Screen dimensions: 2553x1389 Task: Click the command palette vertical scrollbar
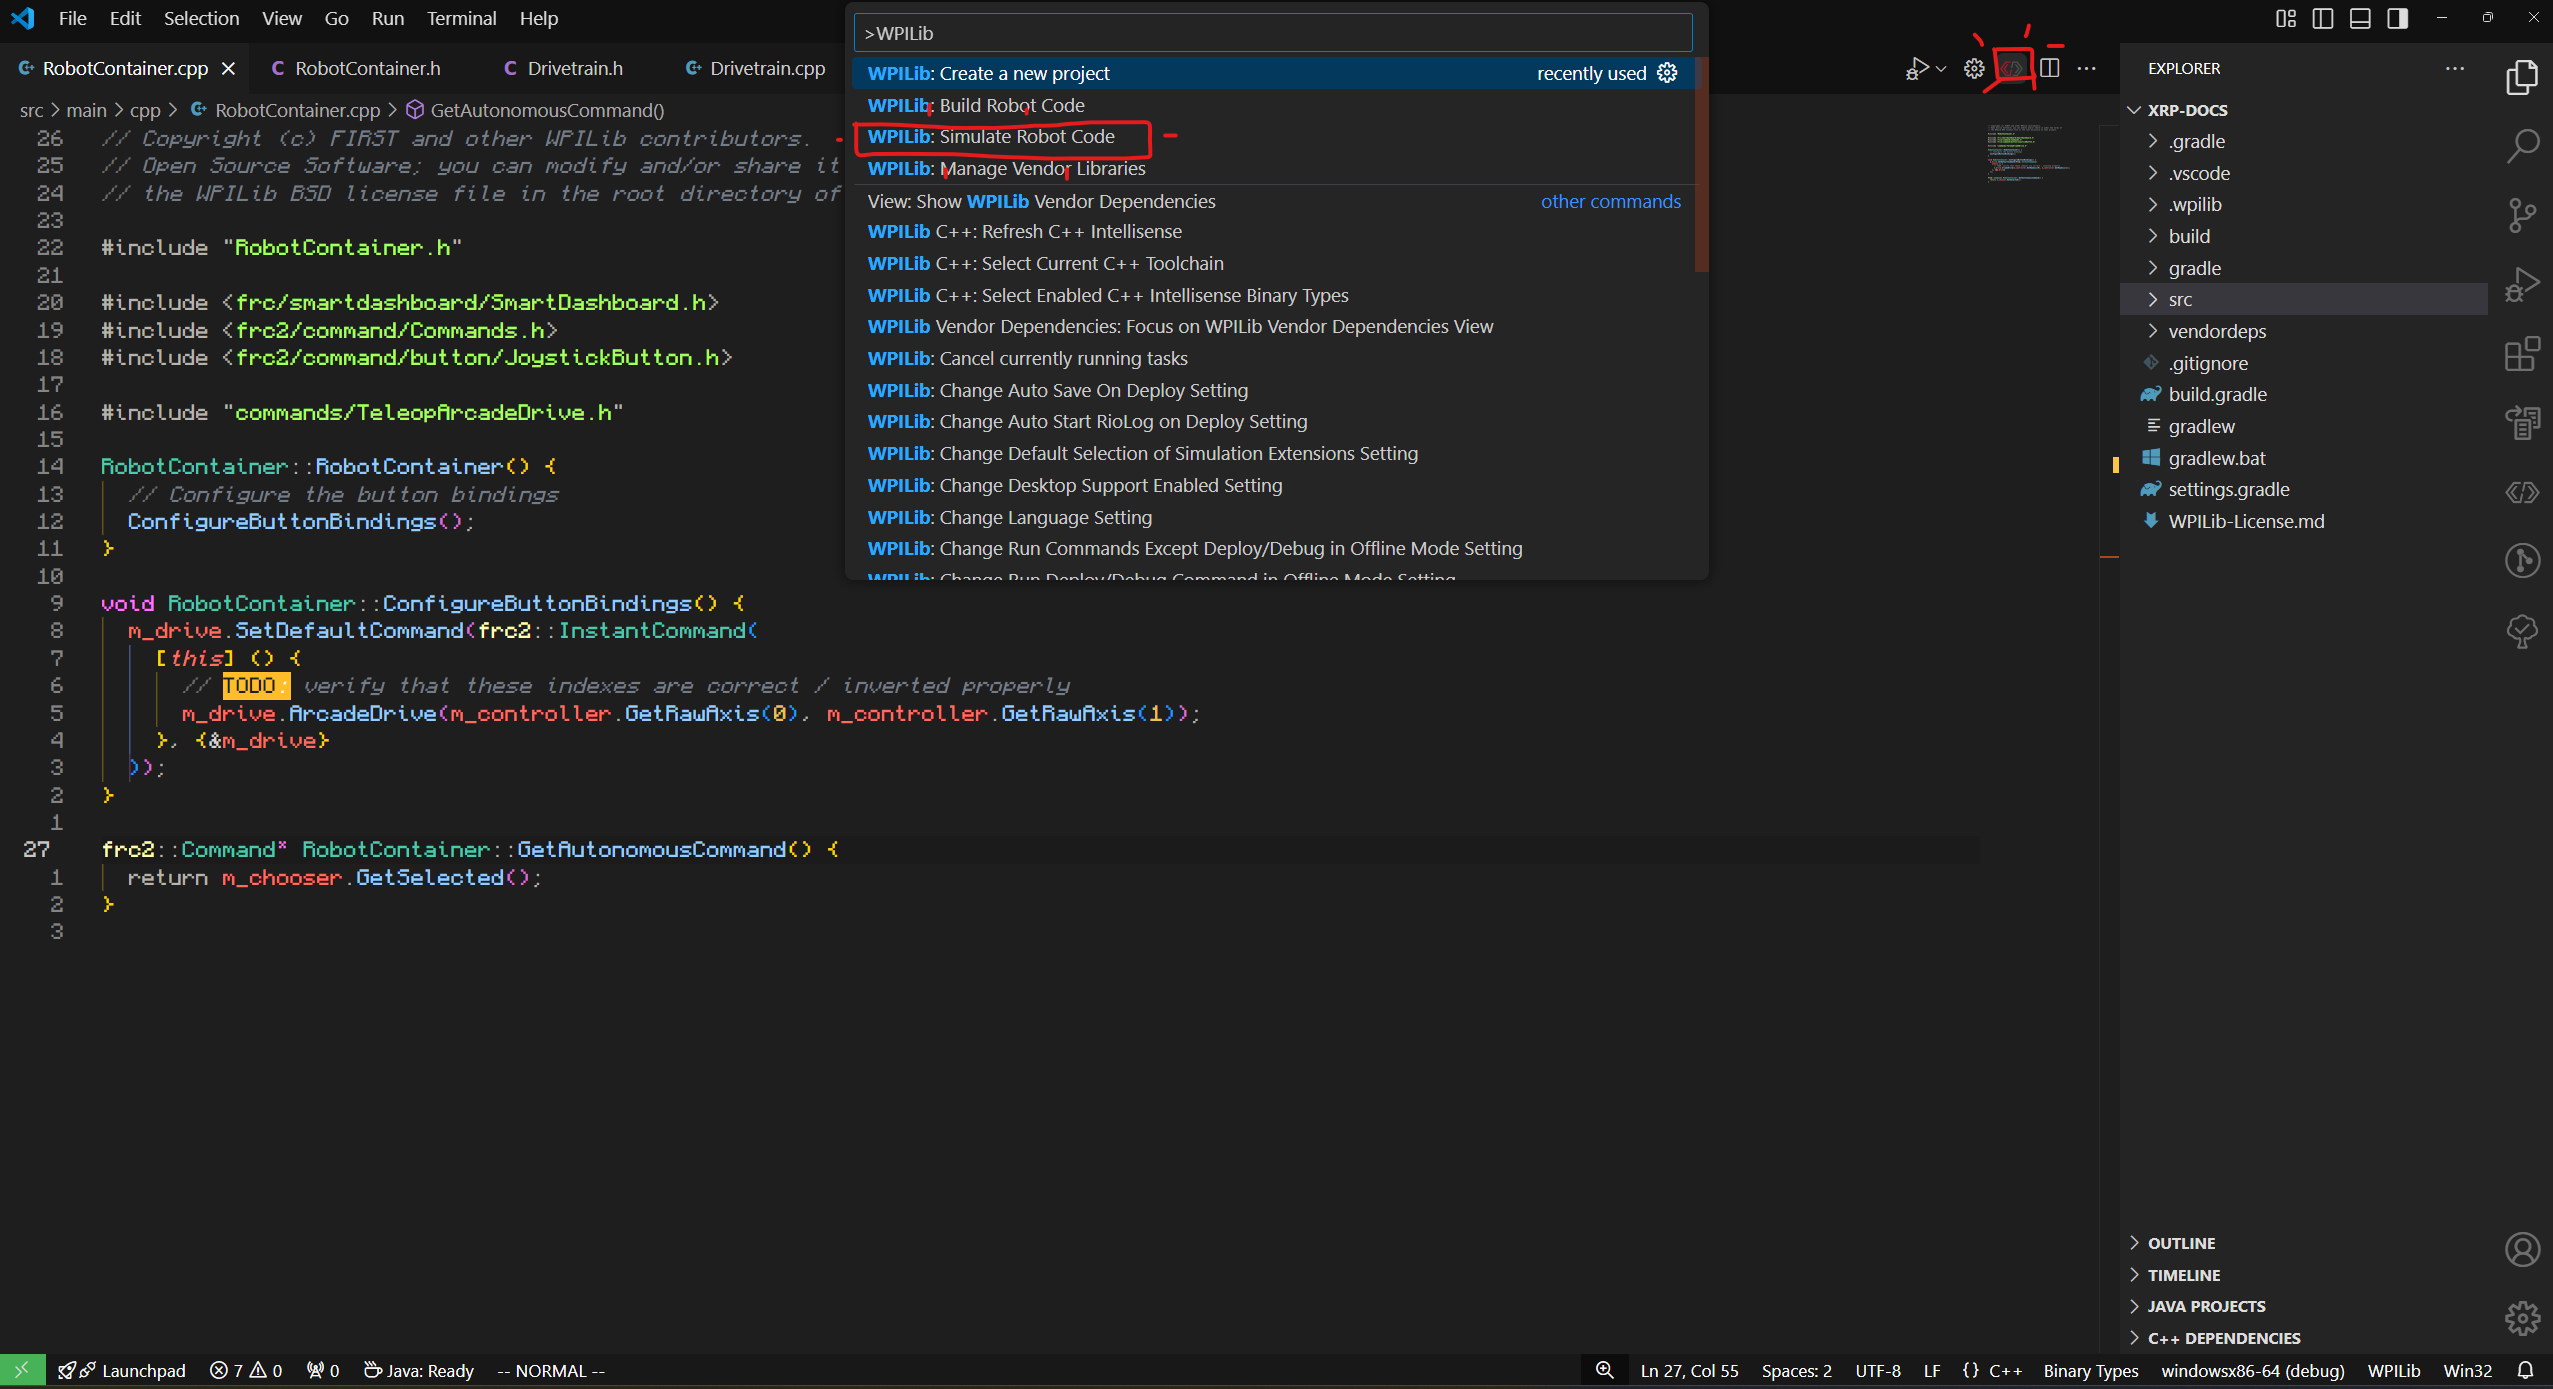(1701, 165)
